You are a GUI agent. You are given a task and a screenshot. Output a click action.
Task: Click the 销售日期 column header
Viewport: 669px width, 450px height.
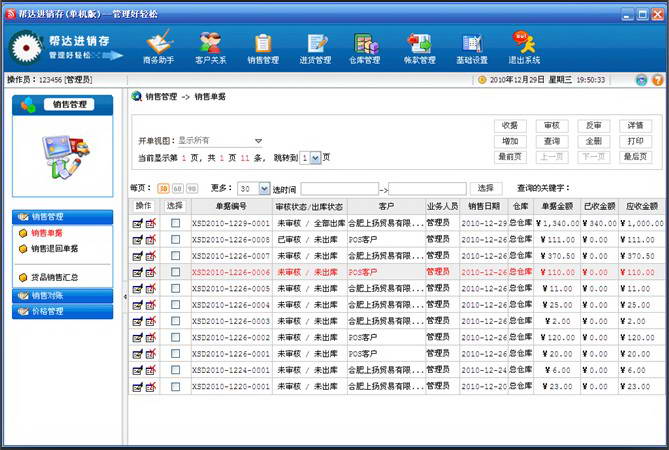pyautogui.click(x=484, y=206)
